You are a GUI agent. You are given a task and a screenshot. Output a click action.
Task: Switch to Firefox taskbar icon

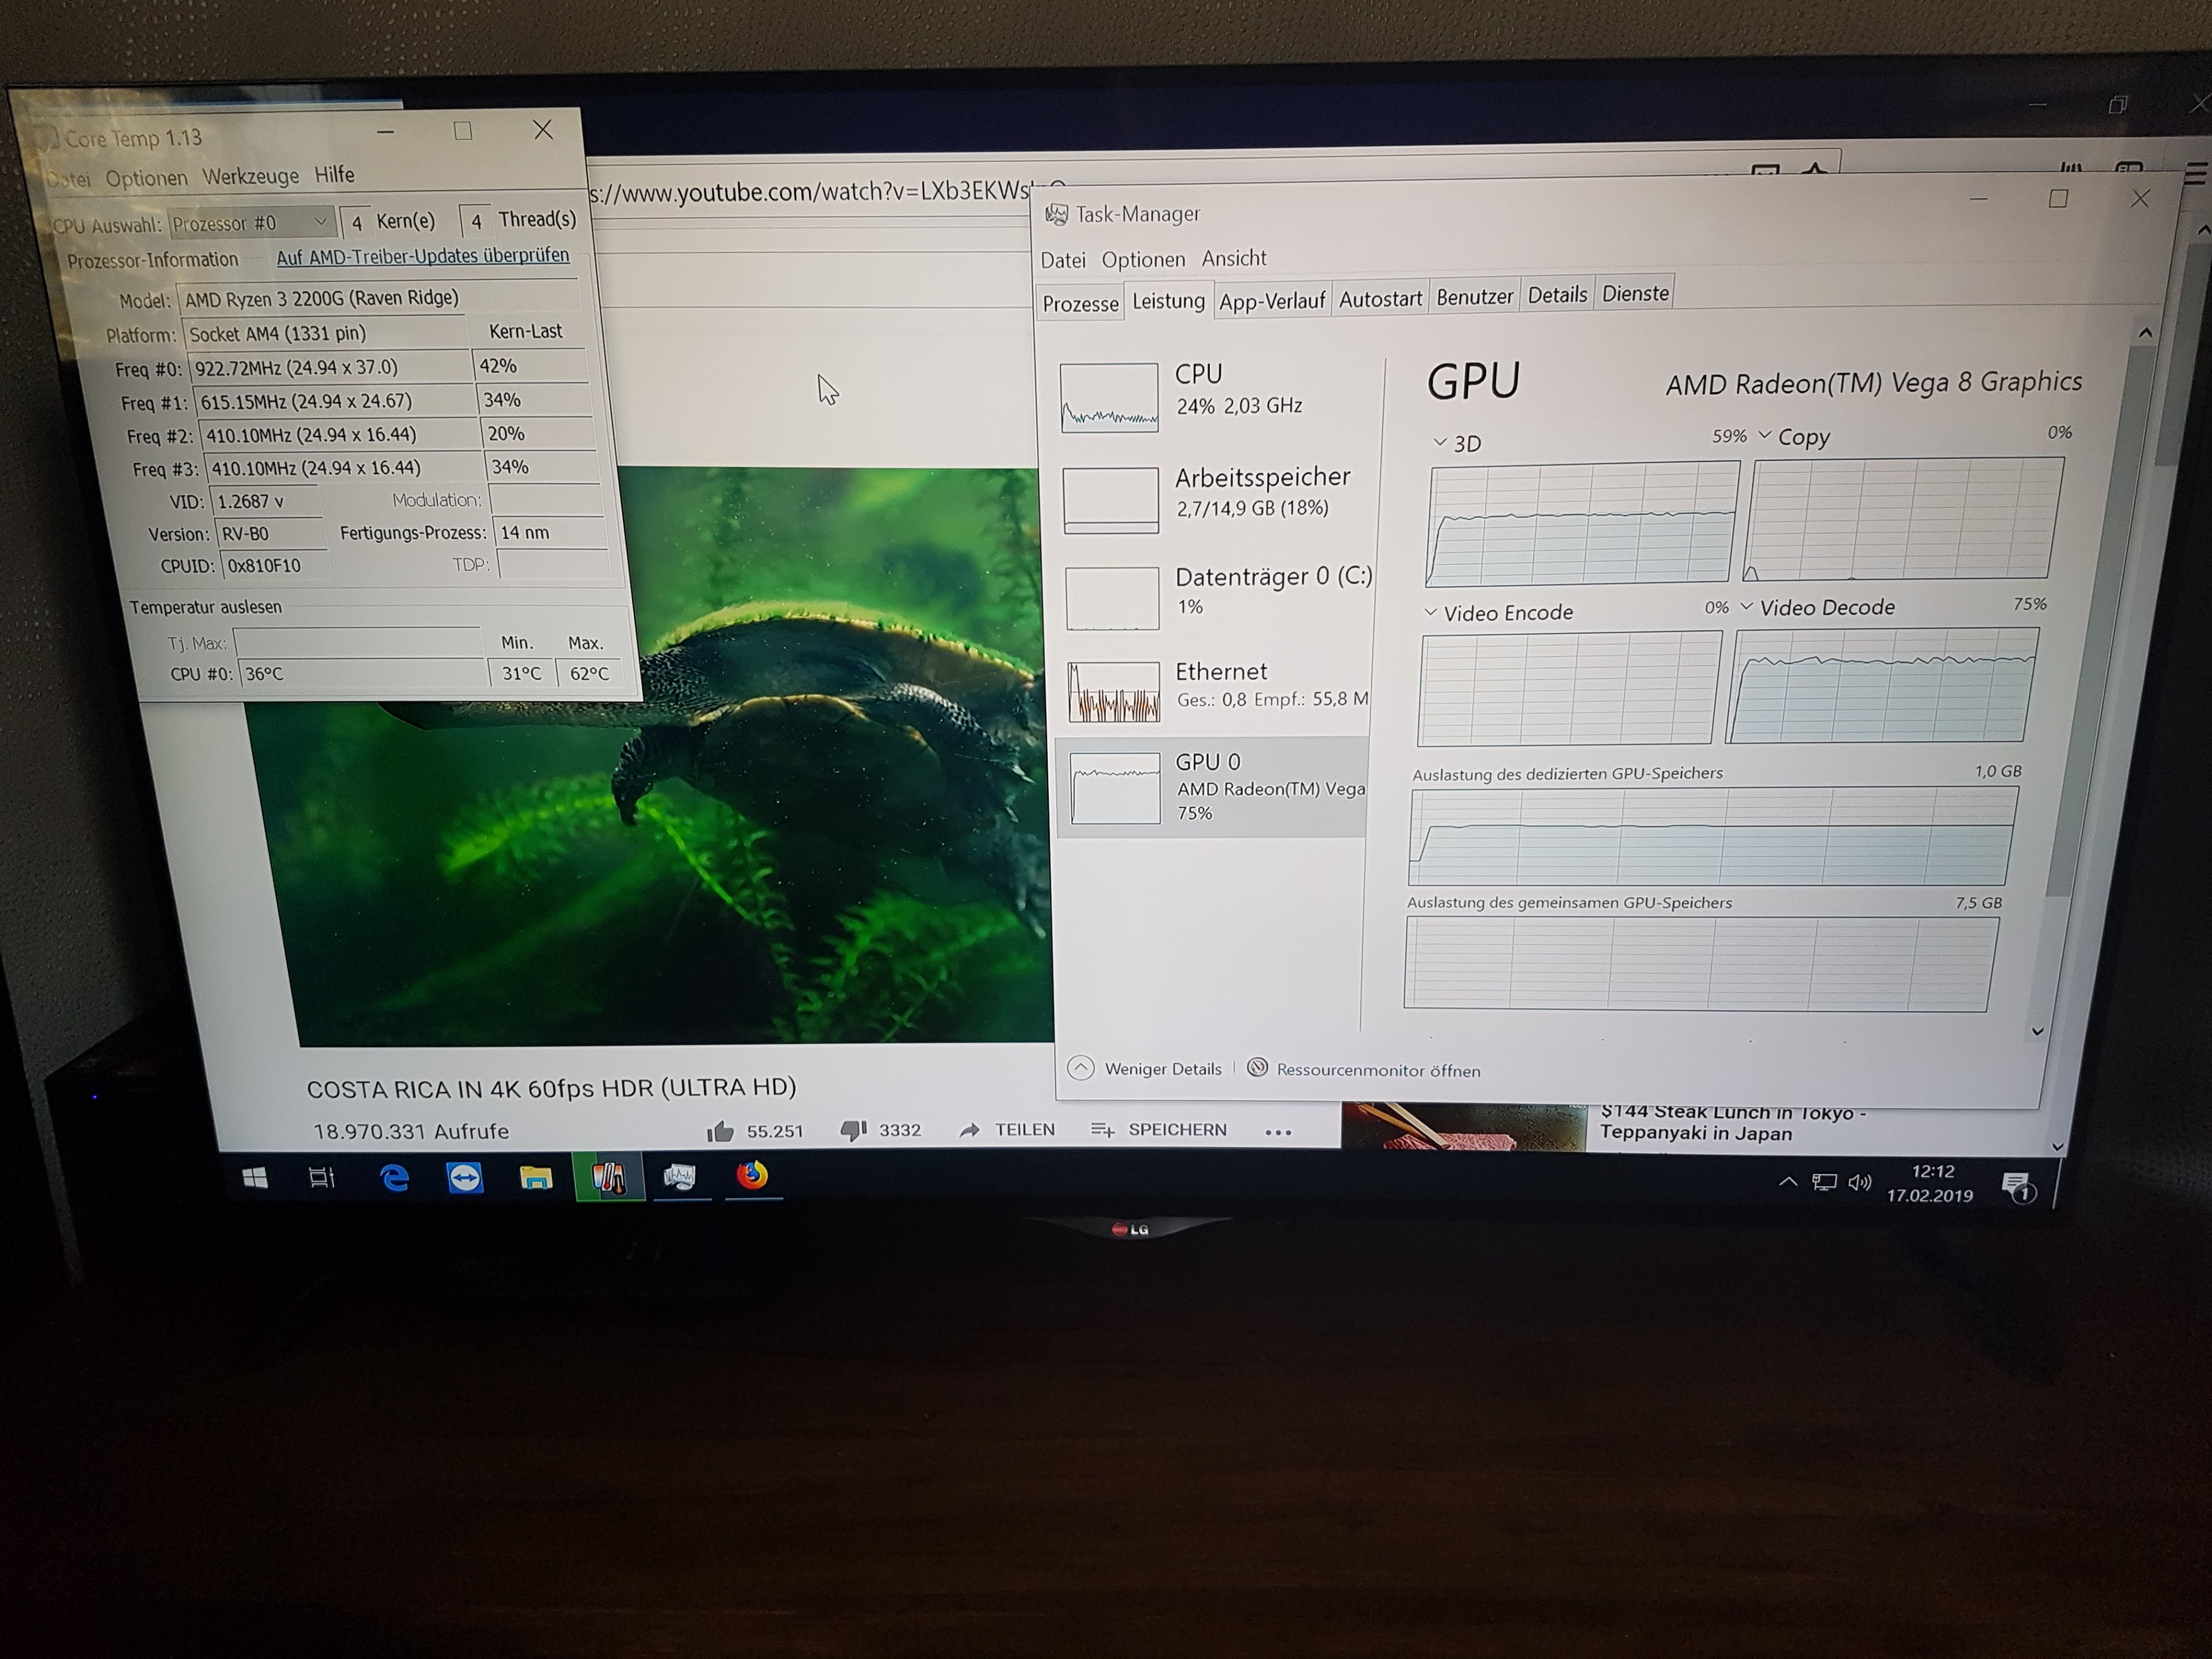(752, 1176)
